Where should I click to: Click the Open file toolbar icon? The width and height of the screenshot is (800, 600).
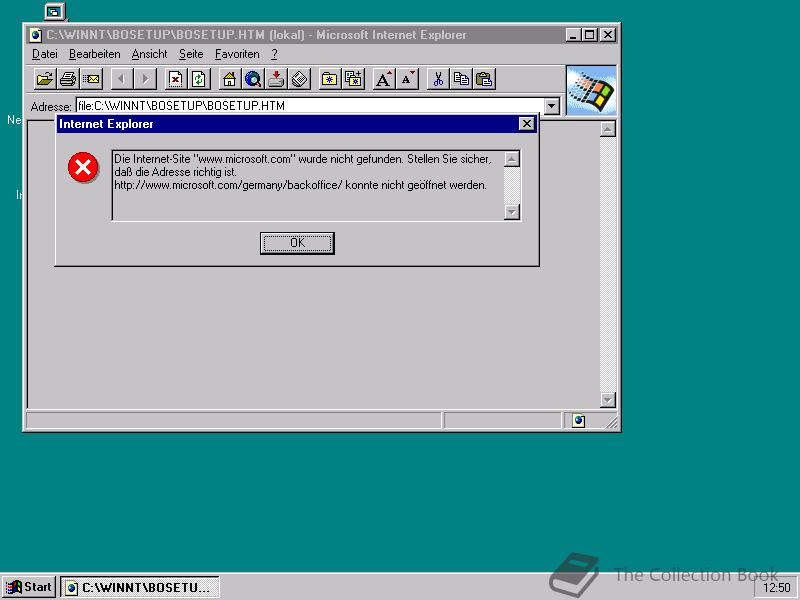click(45, 79)
